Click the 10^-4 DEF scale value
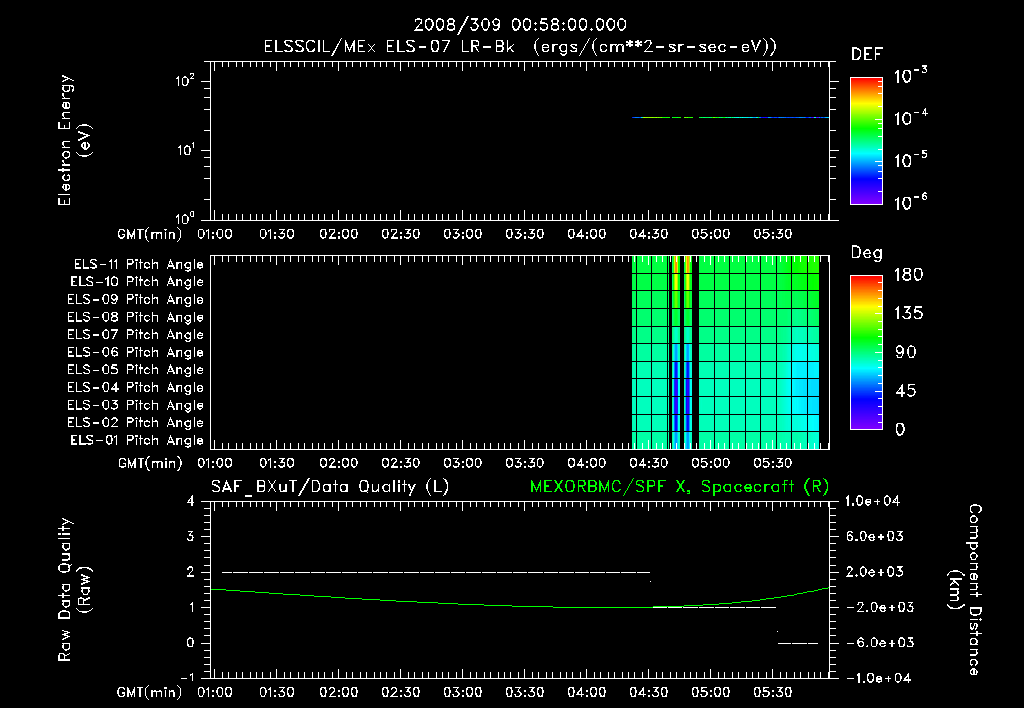1024x708 pixels. pos(910,118)
